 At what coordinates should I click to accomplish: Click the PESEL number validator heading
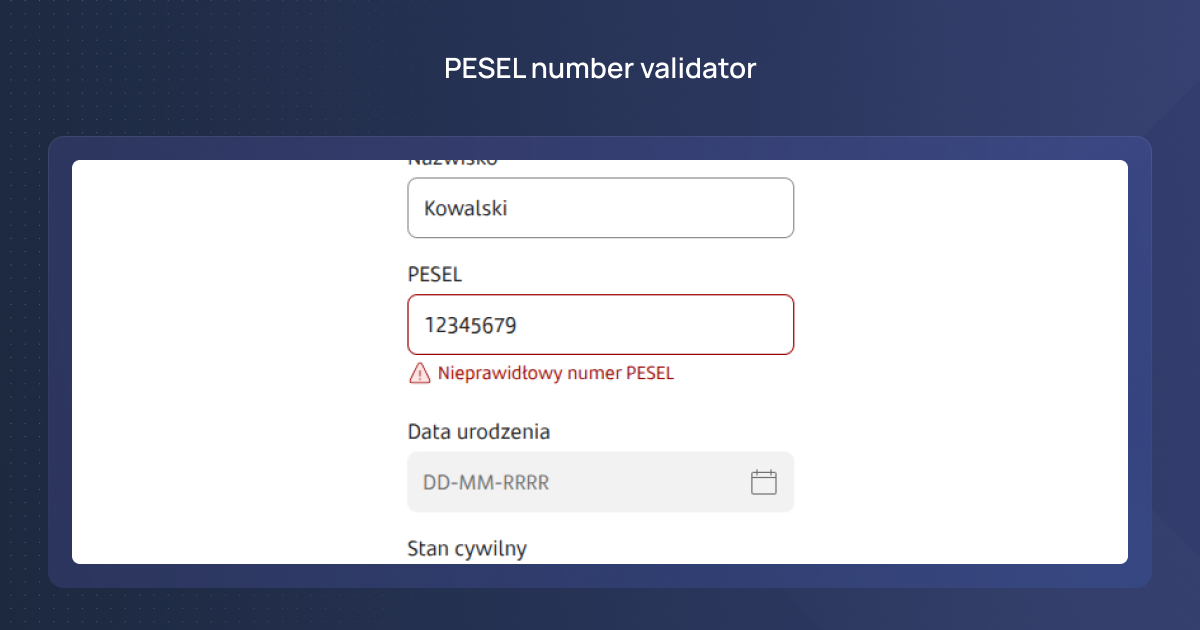click(x=600, y=69)
